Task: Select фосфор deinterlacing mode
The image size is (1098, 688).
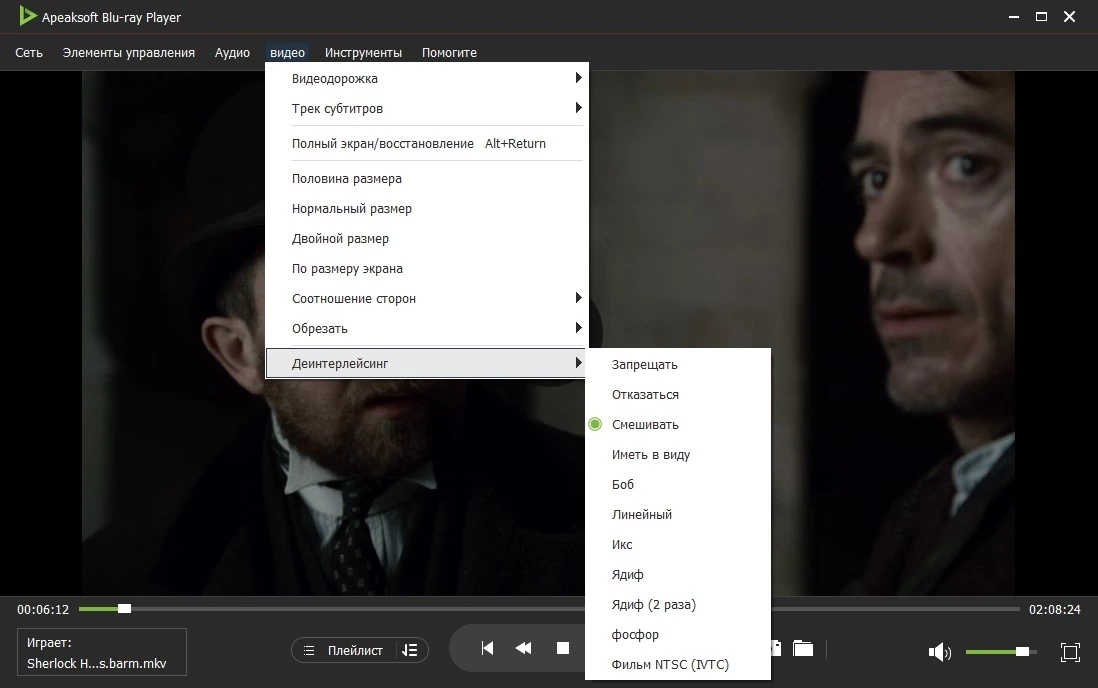Action: click(x=678, y=635)
